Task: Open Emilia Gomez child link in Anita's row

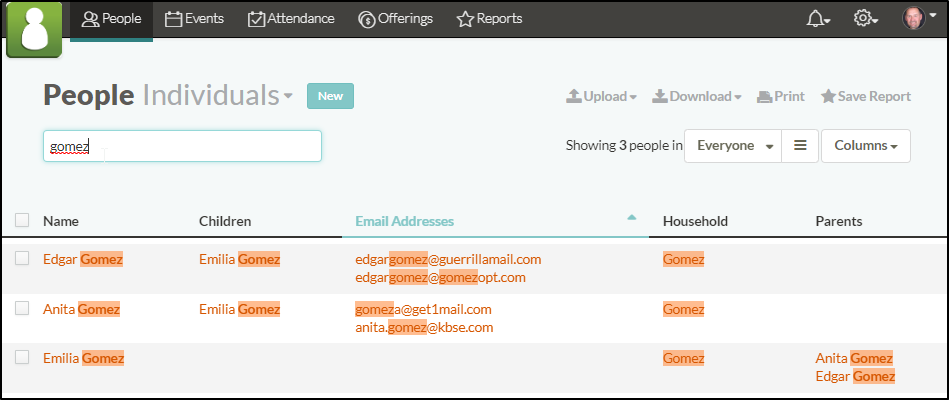Action: click(240, 310)
